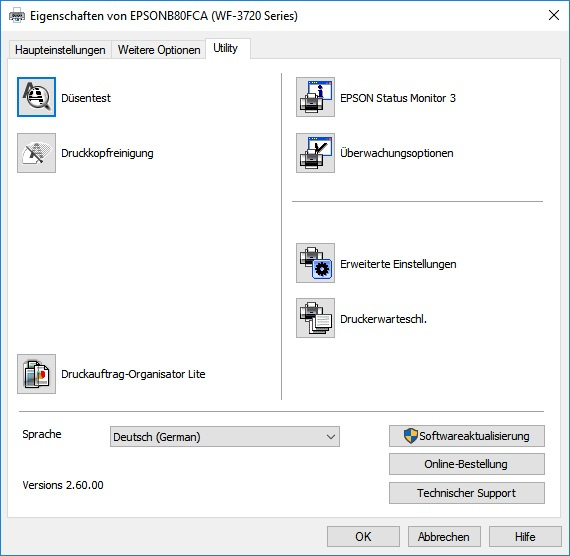Click 'Druckauftrag-Organisator Lite' label text
Image resolution: width=570 pixels, height=556 pixels.
click(133, 374)
